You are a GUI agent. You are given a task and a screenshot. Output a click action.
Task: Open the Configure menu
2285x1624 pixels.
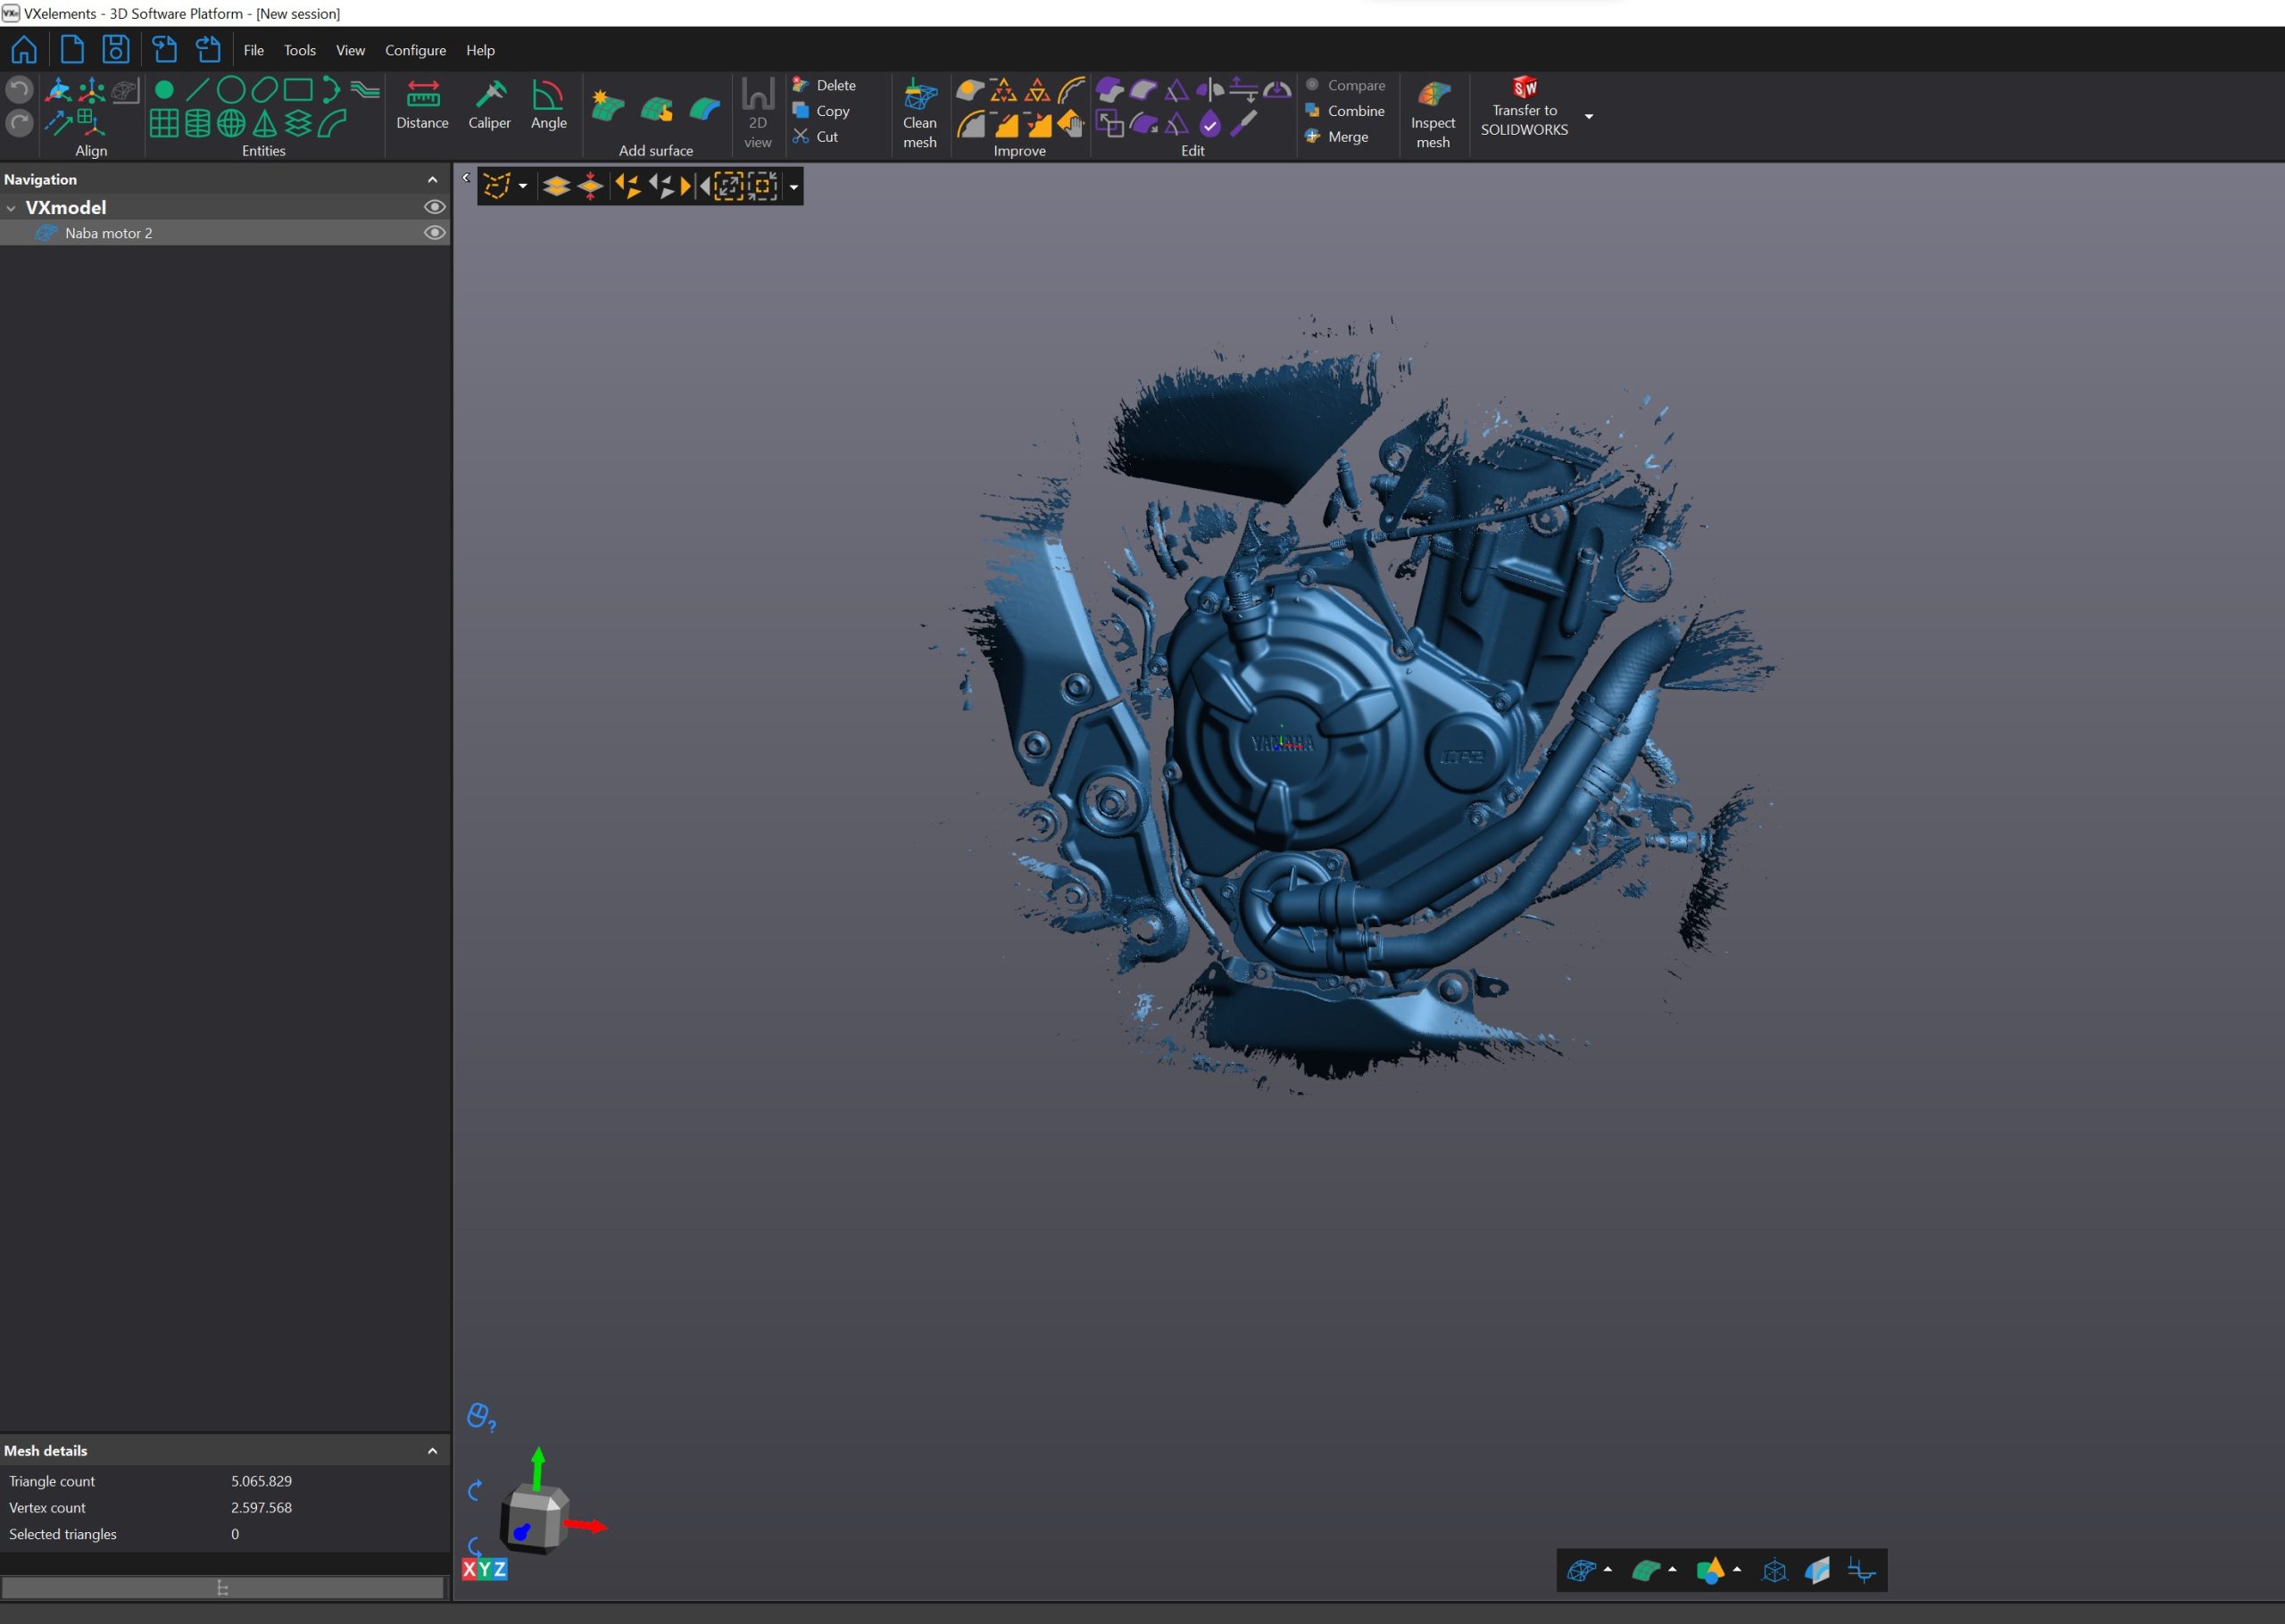[417, 49]
